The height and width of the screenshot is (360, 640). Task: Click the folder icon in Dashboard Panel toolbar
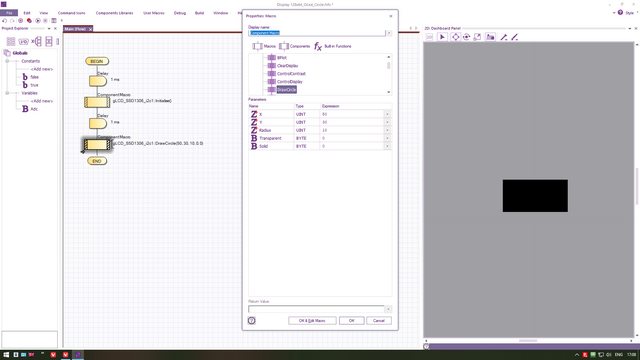(490, 37)
